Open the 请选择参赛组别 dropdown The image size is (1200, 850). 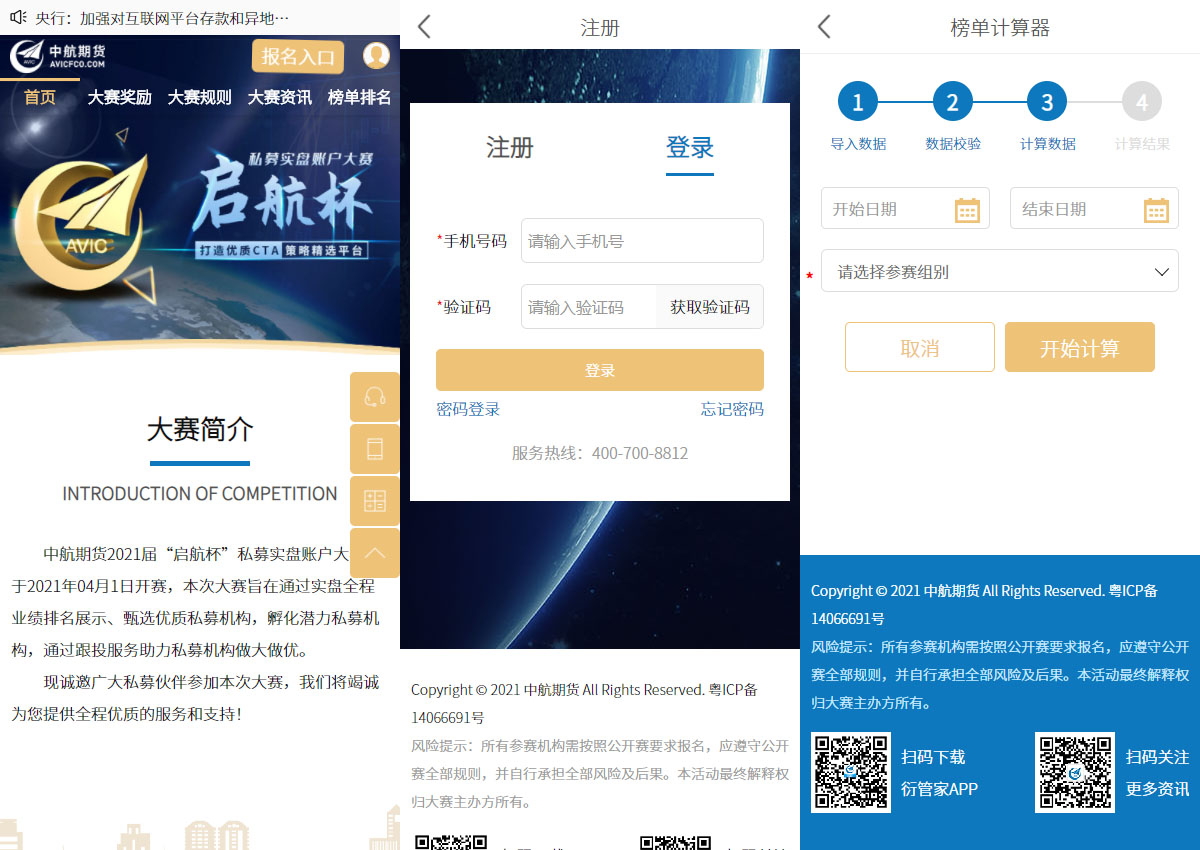(x=1000, y=271)
